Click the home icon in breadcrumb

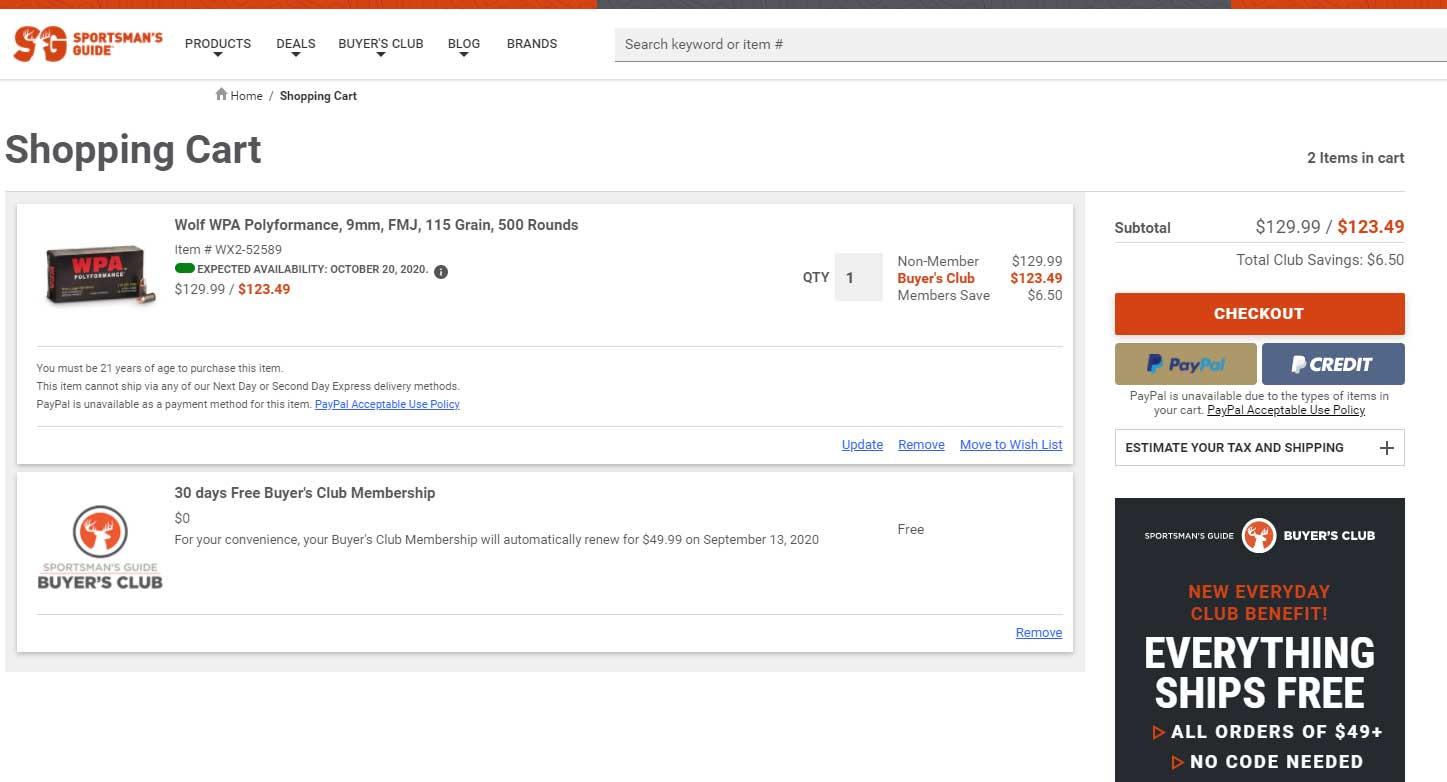(x=221, y=95)
